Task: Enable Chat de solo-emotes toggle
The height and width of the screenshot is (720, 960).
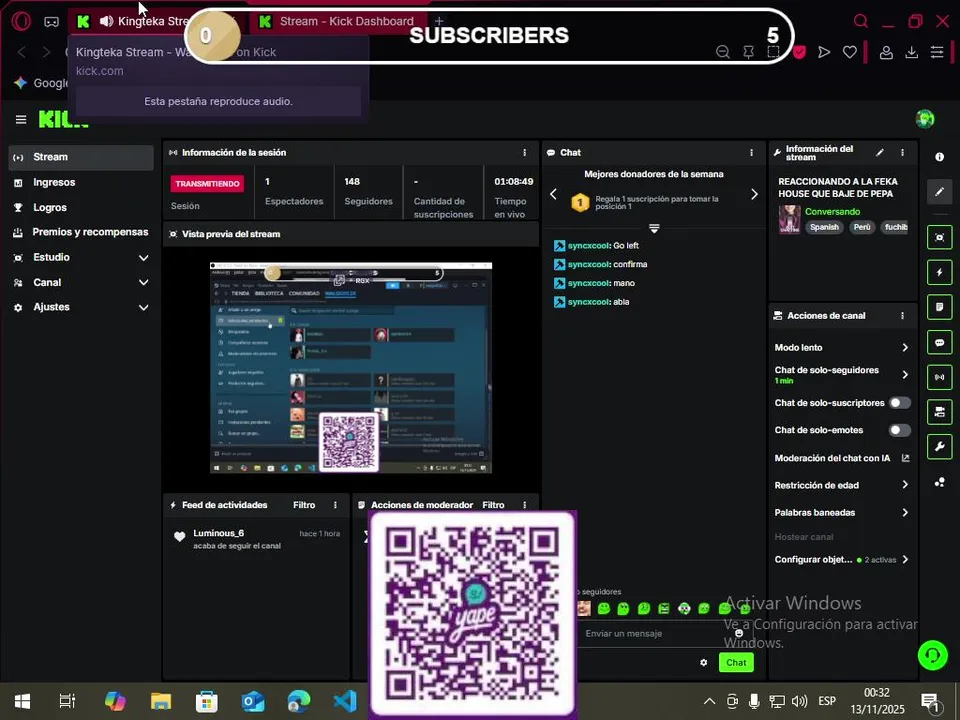Action: click(899, 430)
